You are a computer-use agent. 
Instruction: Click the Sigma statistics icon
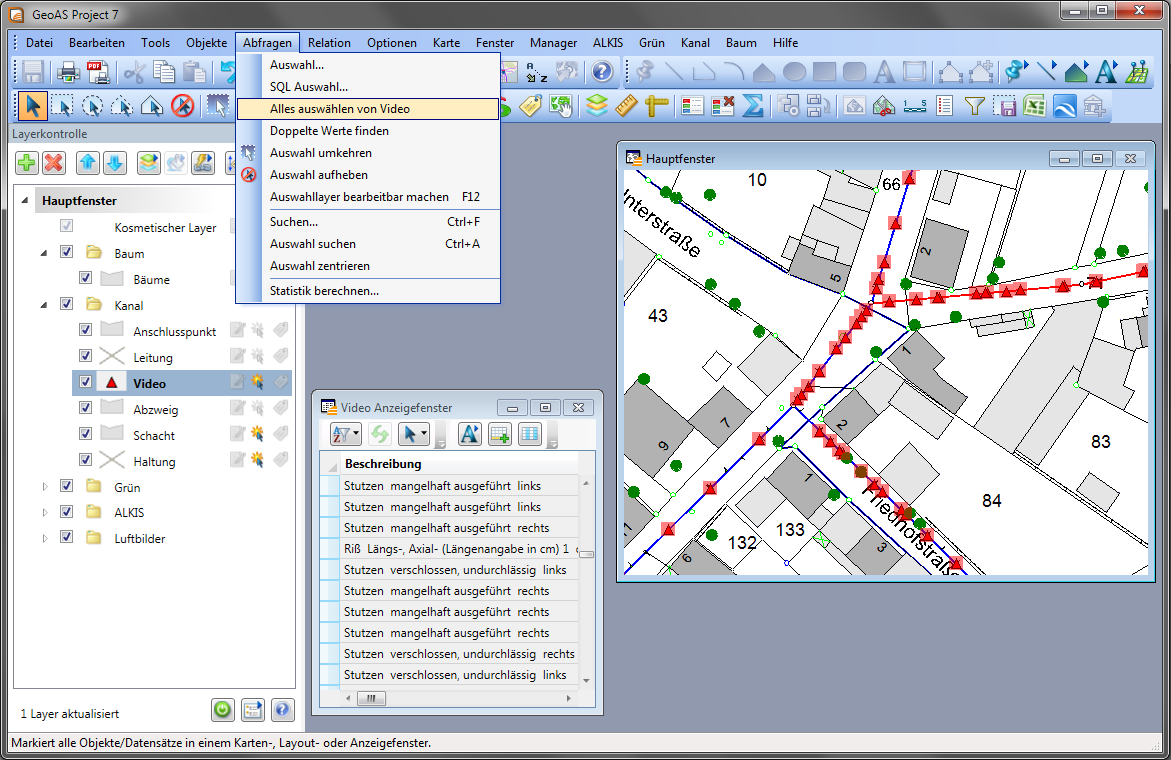(753, 106)
